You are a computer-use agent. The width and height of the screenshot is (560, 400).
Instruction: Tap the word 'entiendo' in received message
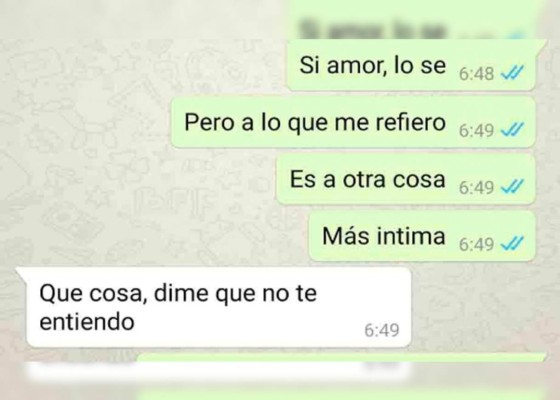click(87, 321)
